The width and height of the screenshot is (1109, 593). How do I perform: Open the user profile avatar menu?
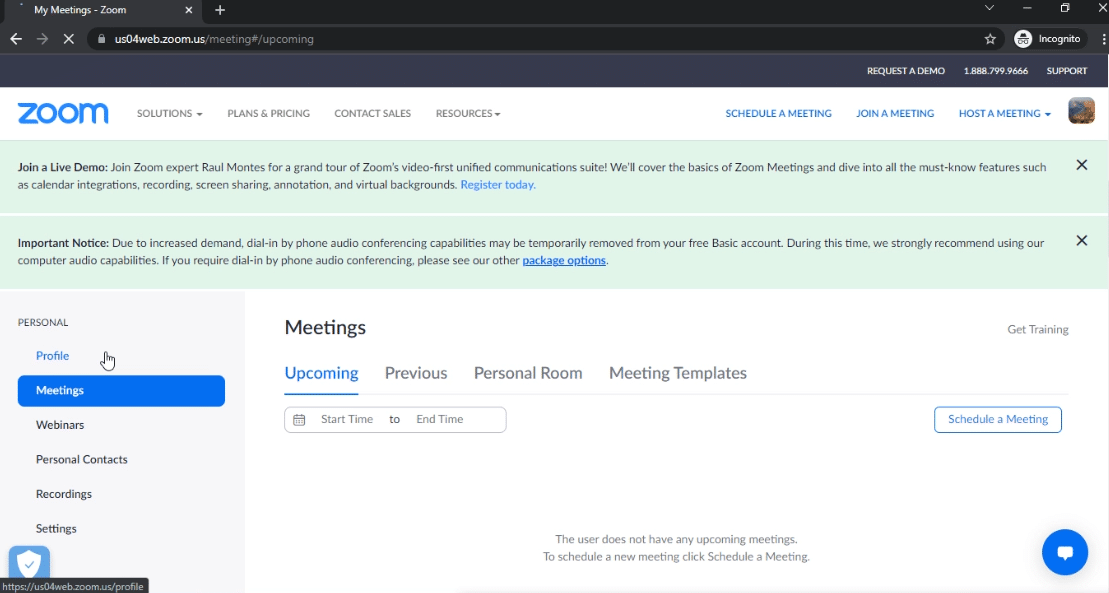pos(1081,112)
